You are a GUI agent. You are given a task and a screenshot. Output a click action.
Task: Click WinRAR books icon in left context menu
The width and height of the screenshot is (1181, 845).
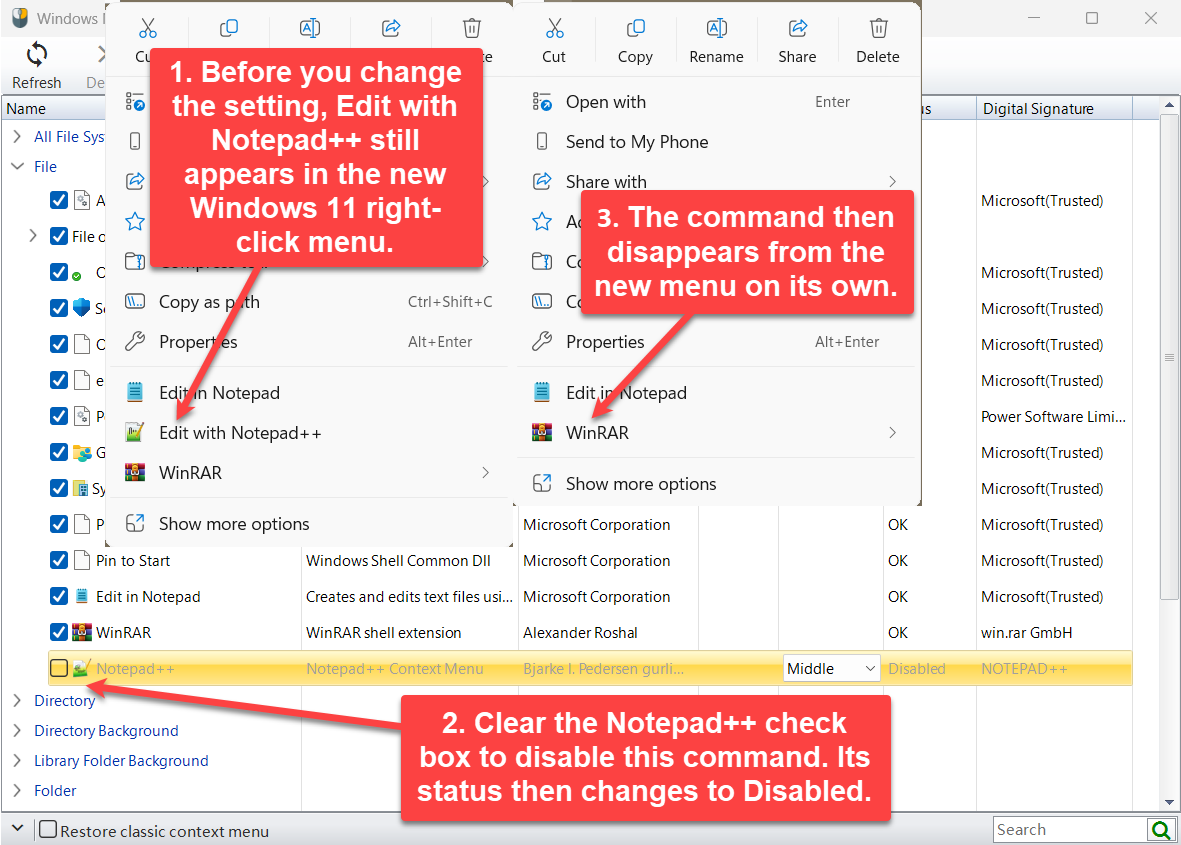(x=135, y=472)
